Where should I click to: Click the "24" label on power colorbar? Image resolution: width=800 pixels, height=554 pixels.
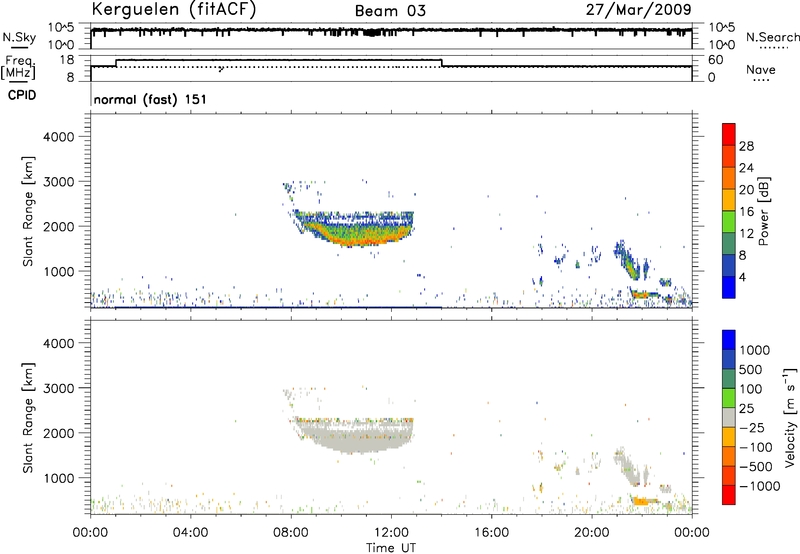[746, 168]
